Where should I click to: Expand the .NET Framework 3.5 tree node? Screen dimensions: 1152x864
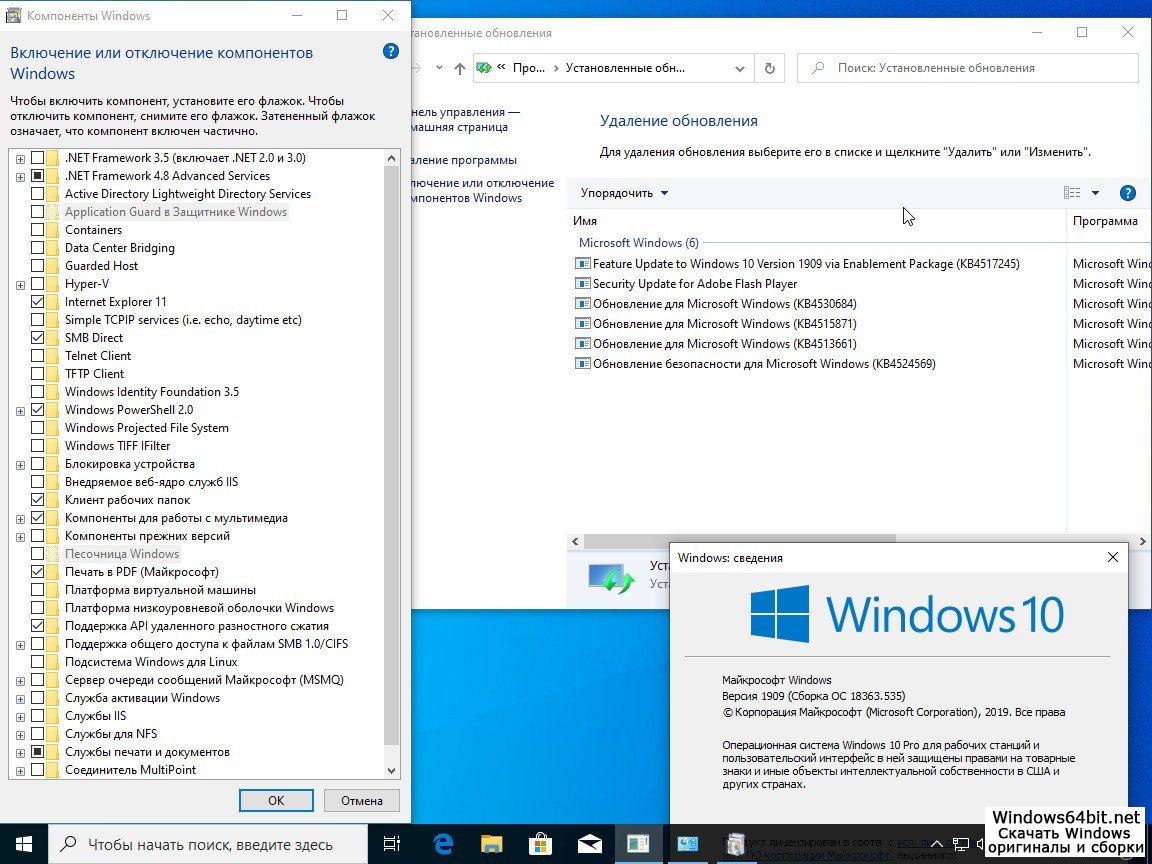click(20, 158)
